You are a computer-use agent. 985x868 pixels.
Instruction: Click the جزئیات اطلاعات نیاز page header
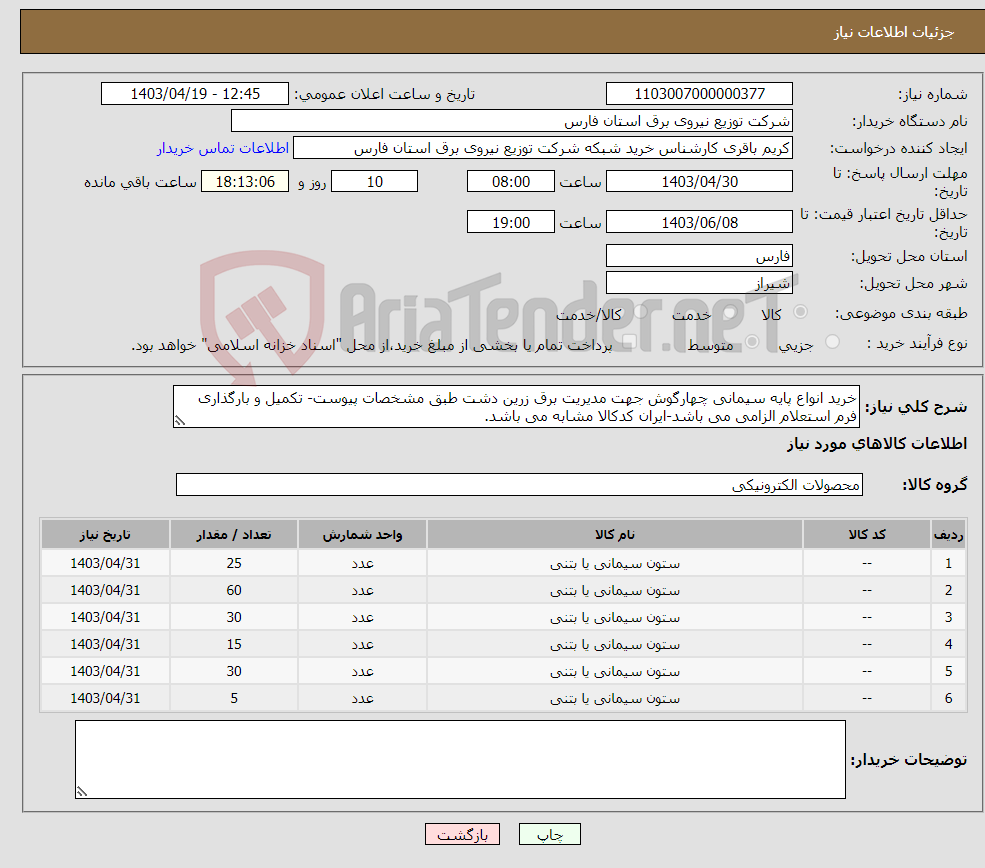point(894,32)
